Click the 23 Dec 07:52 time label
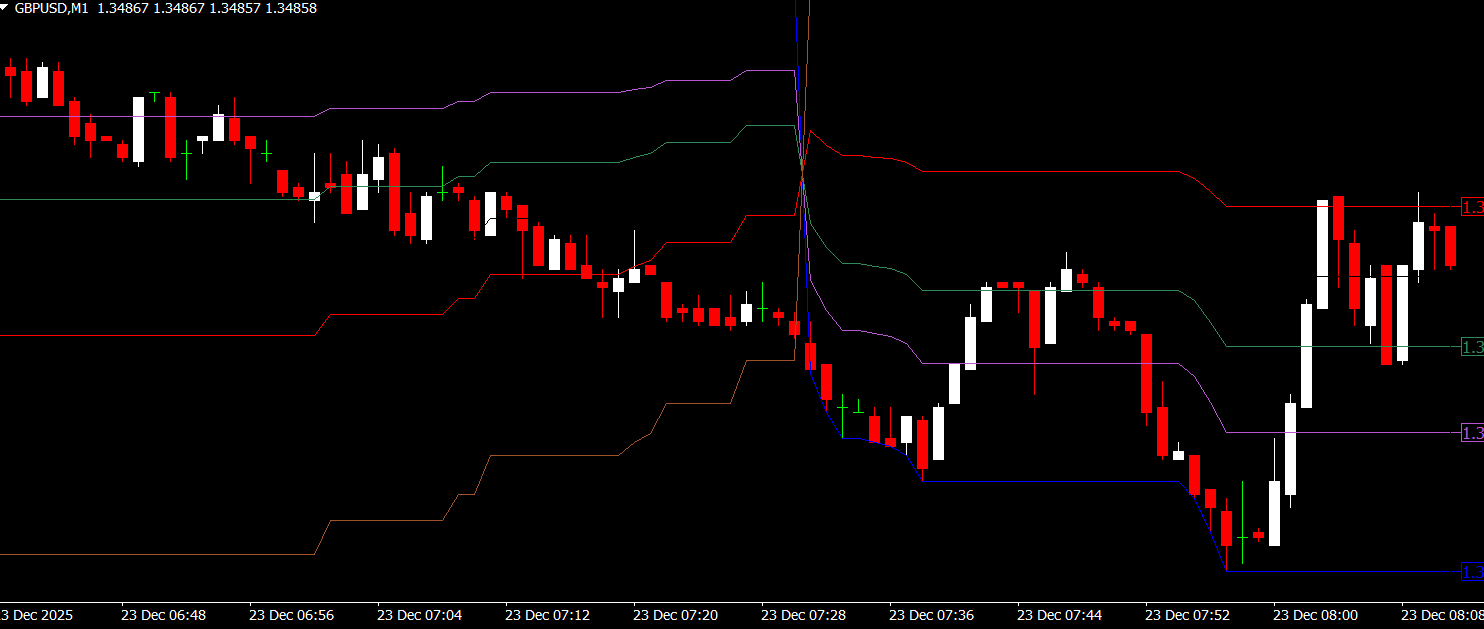 tap(1187, 614)
